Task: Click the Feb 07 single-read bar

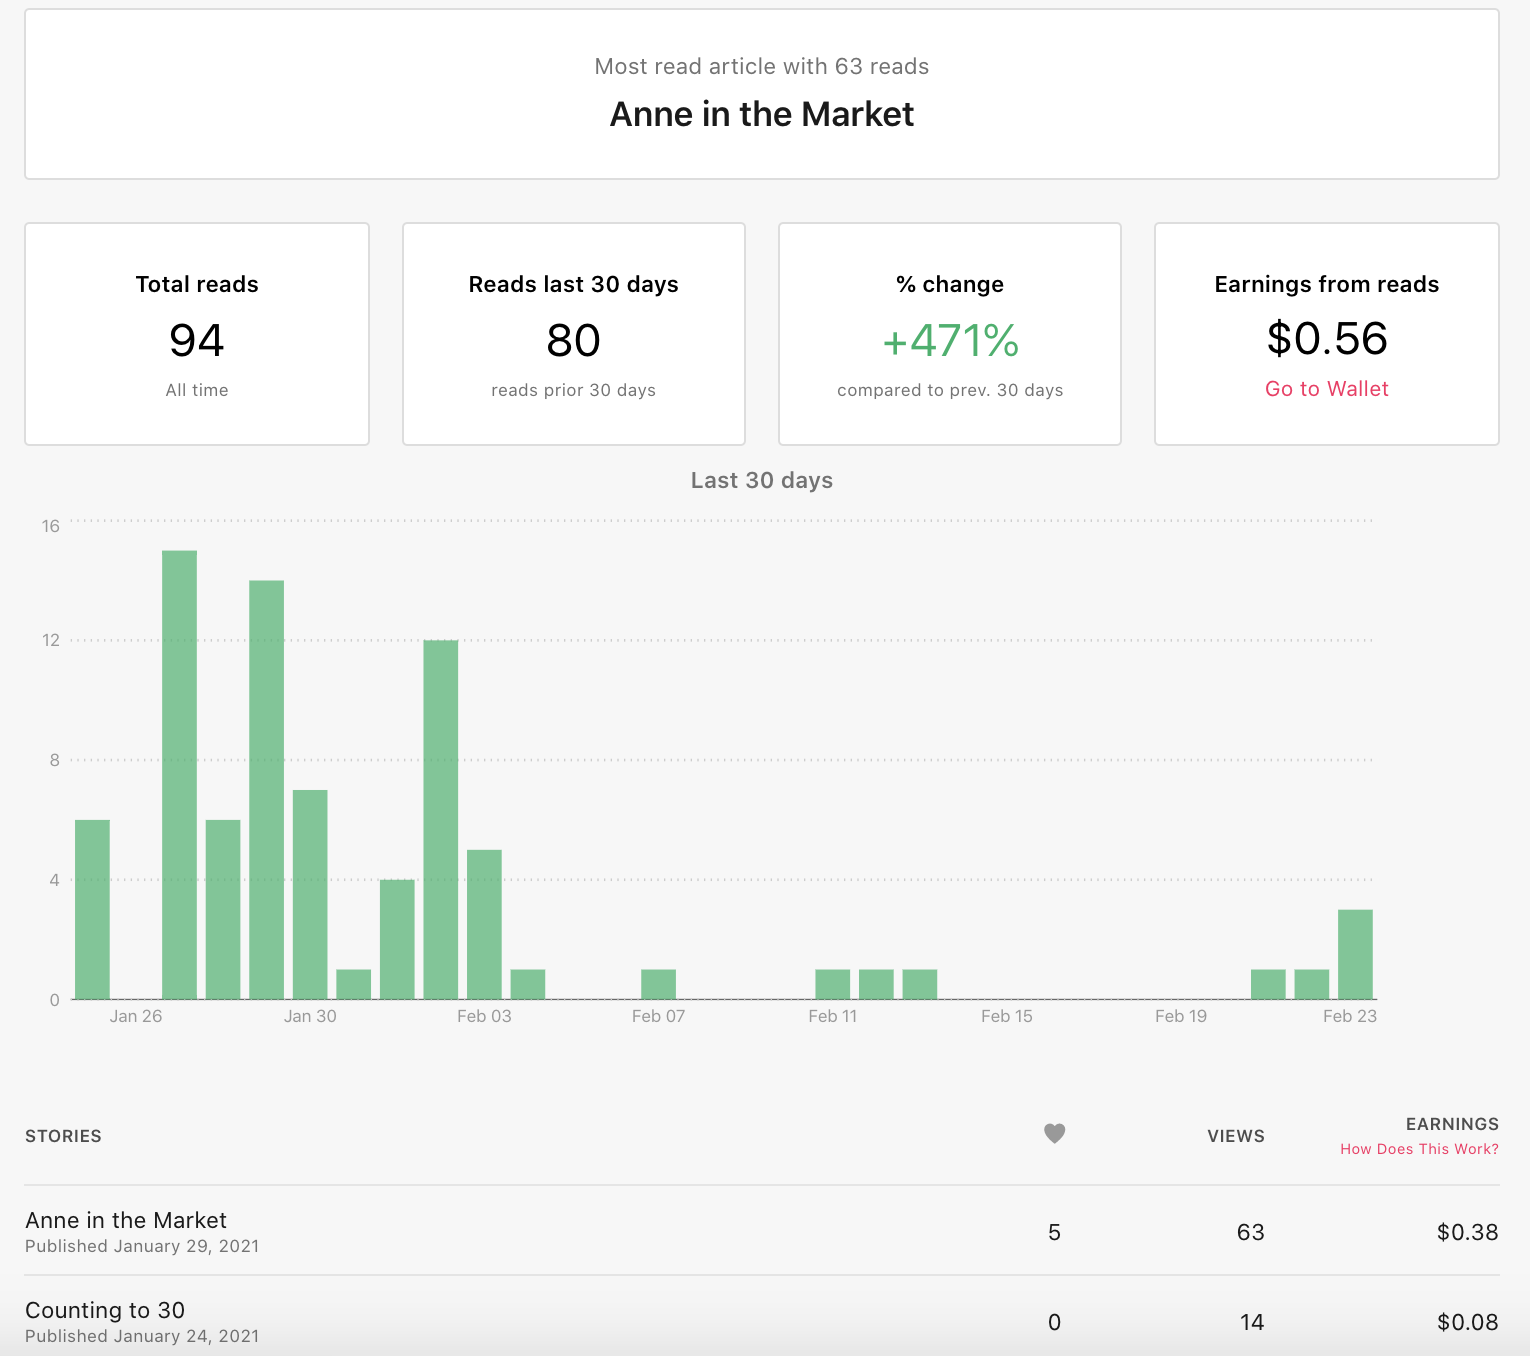Action: 658,984
